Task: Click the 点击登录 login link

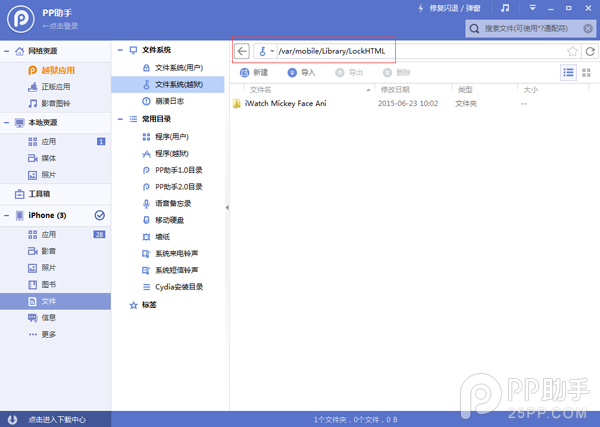Action: click(60, 26)
